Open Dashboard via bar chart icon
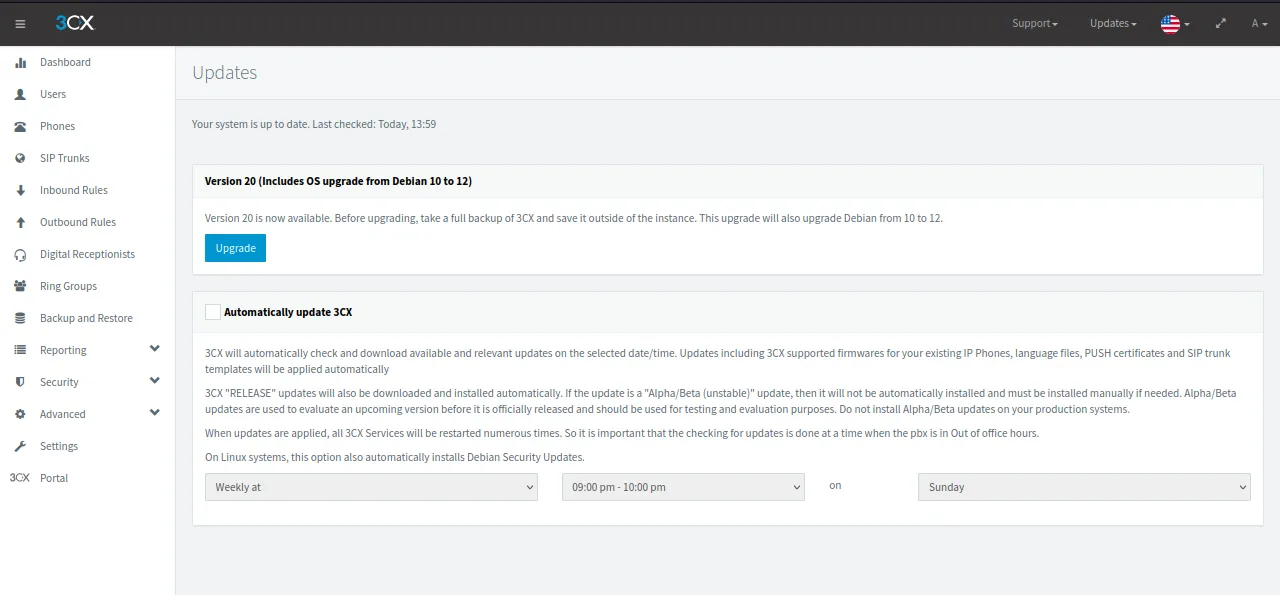Image resolution: width=1280 pixels, height=595 pixels. [20, 62]
